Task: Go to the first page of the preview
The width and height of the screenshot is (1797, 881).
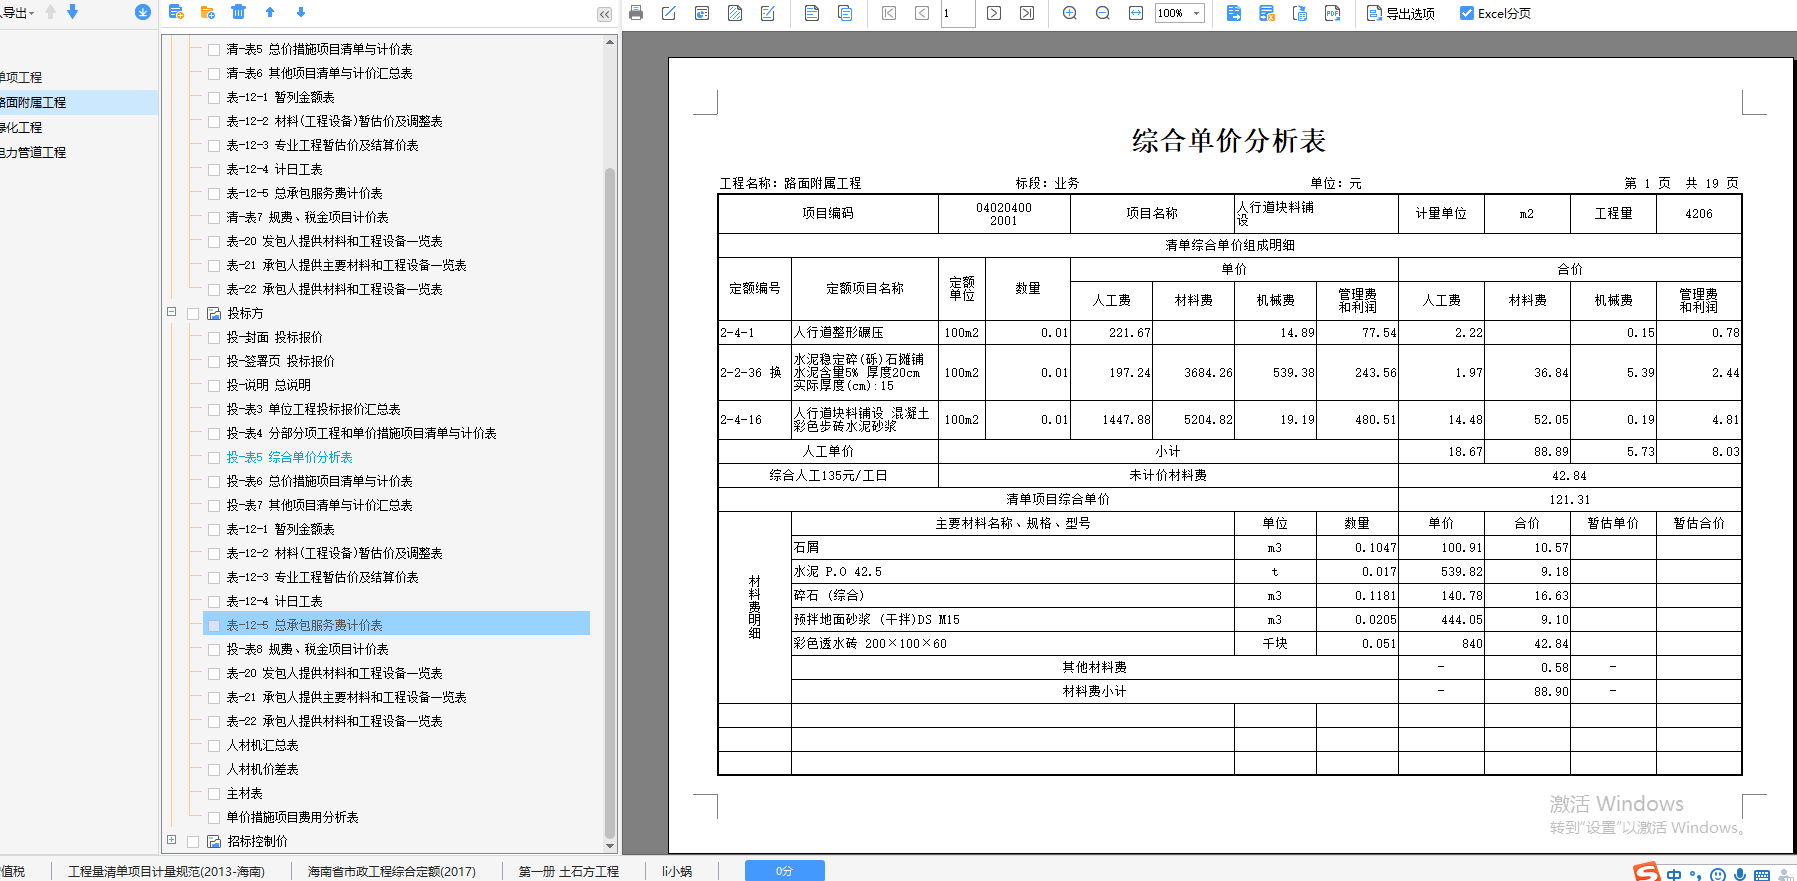Action: tap(889, 13)
